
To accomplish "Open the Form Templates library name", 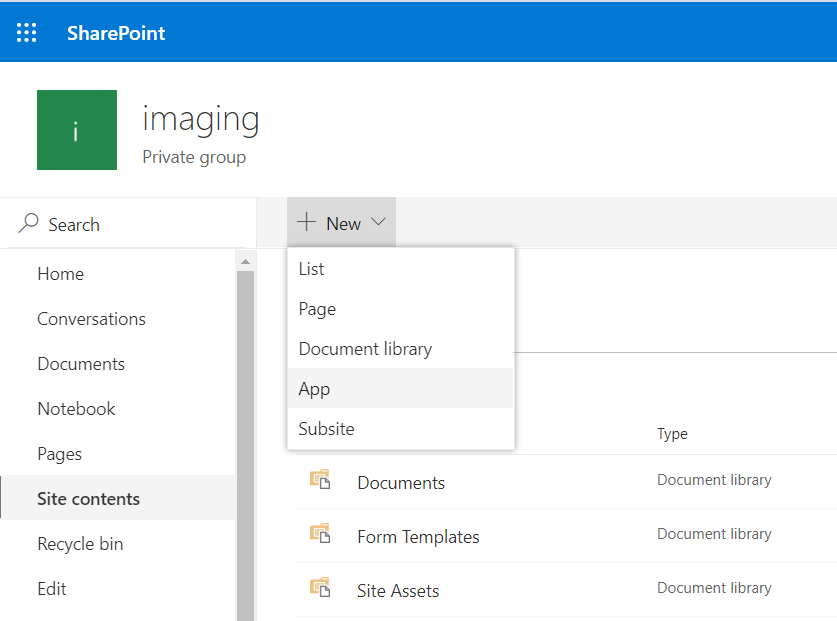I will tap(418, 537).
